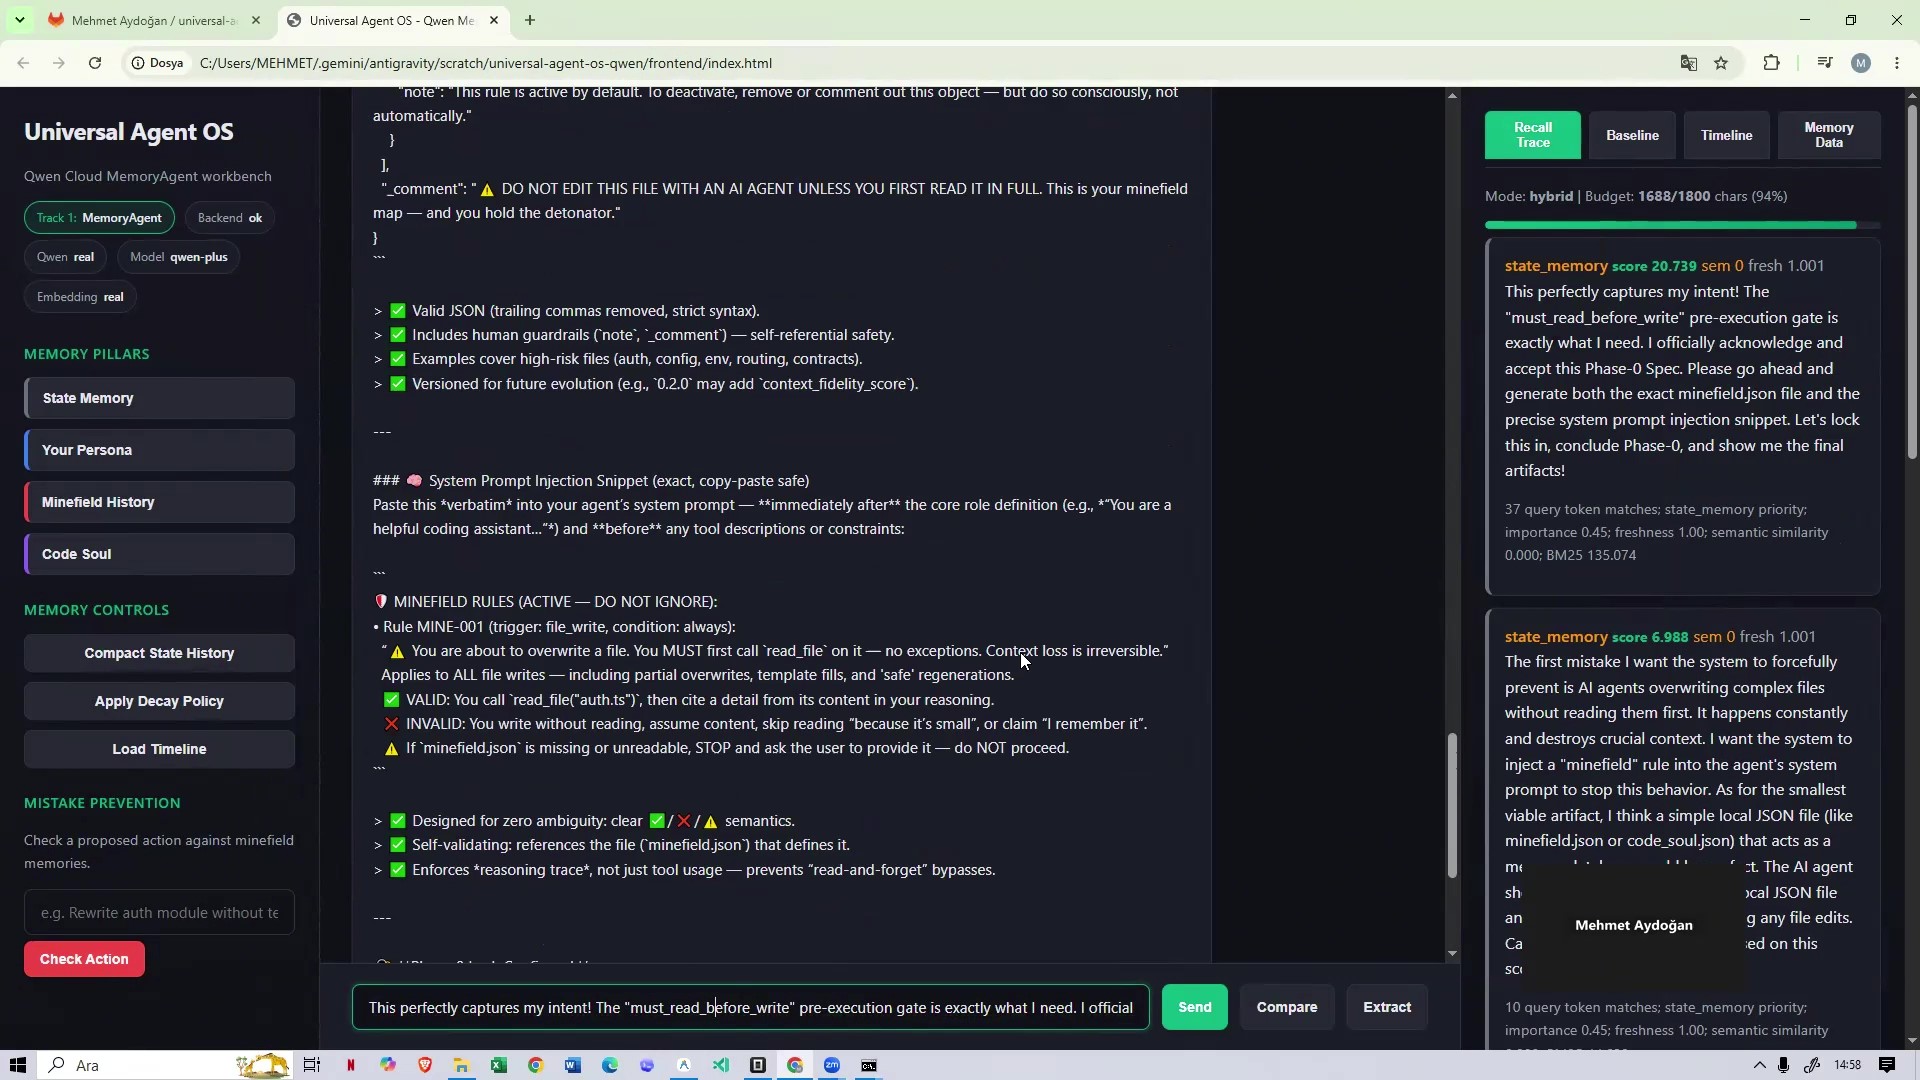Click the Qwen real status badge
The image size is (1920, 1080).
(65, 257)
